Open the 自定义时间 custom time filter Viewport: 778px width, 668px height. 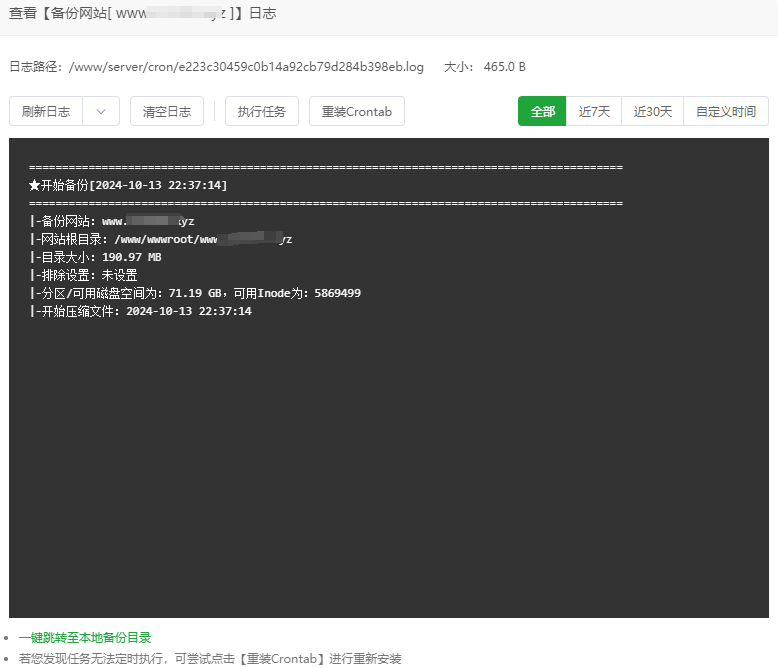click(x=725, y=112)
